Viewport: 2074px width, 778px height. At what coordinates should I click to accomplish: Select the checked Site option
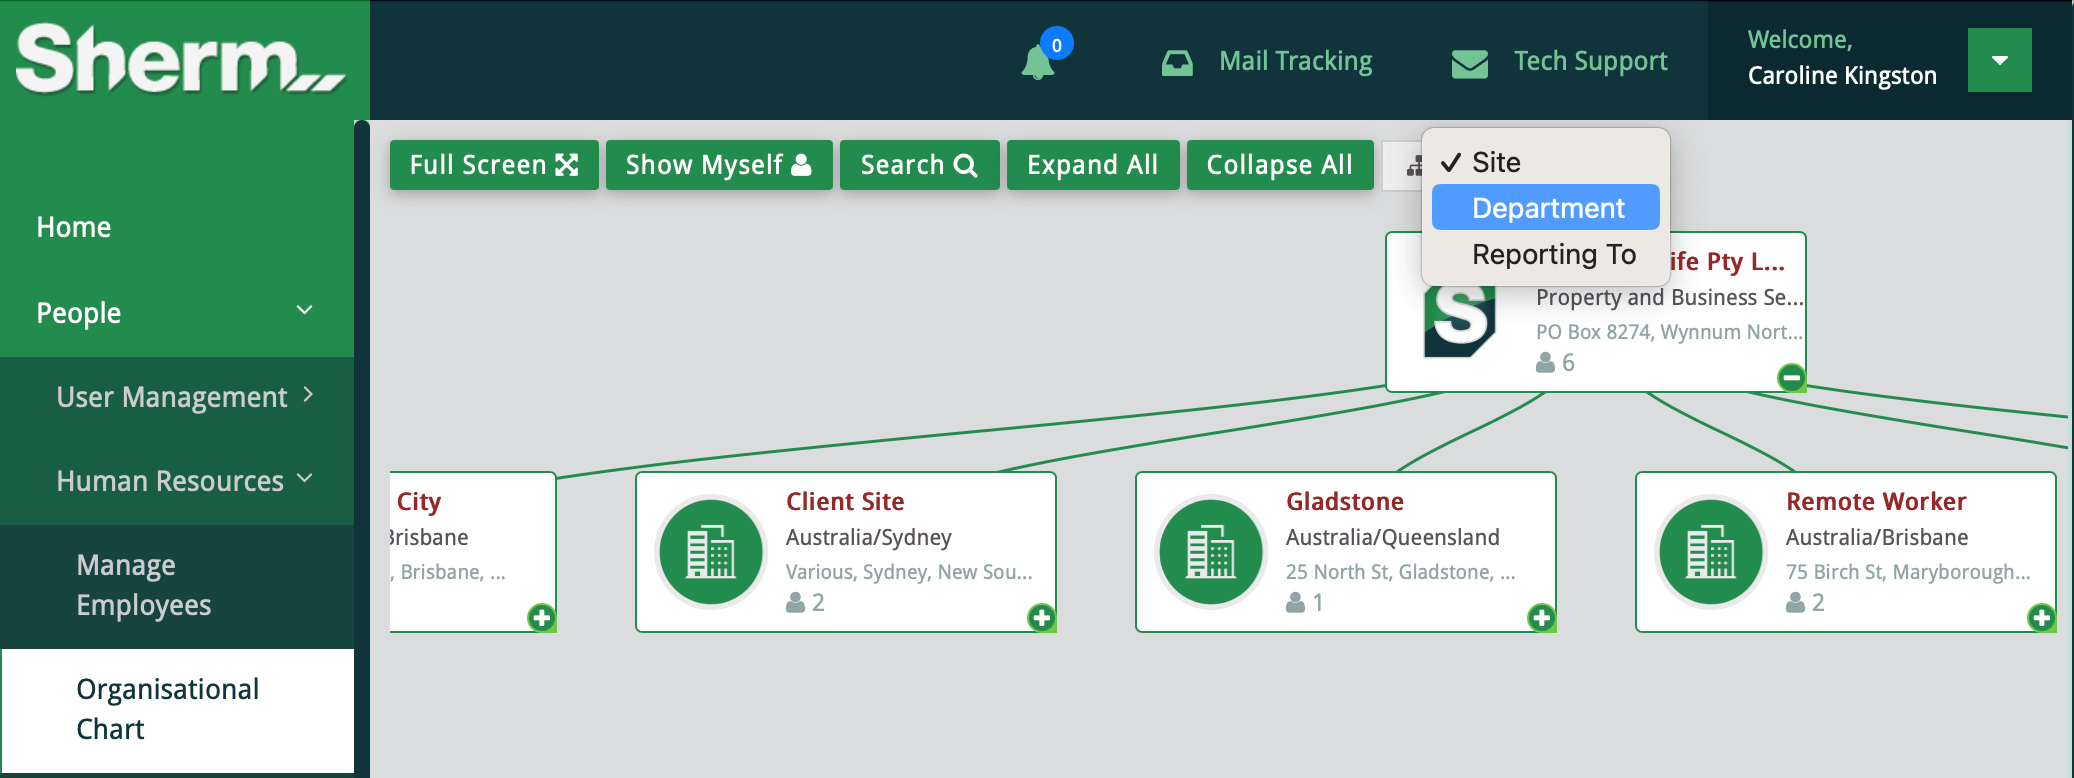[1496, 162]
